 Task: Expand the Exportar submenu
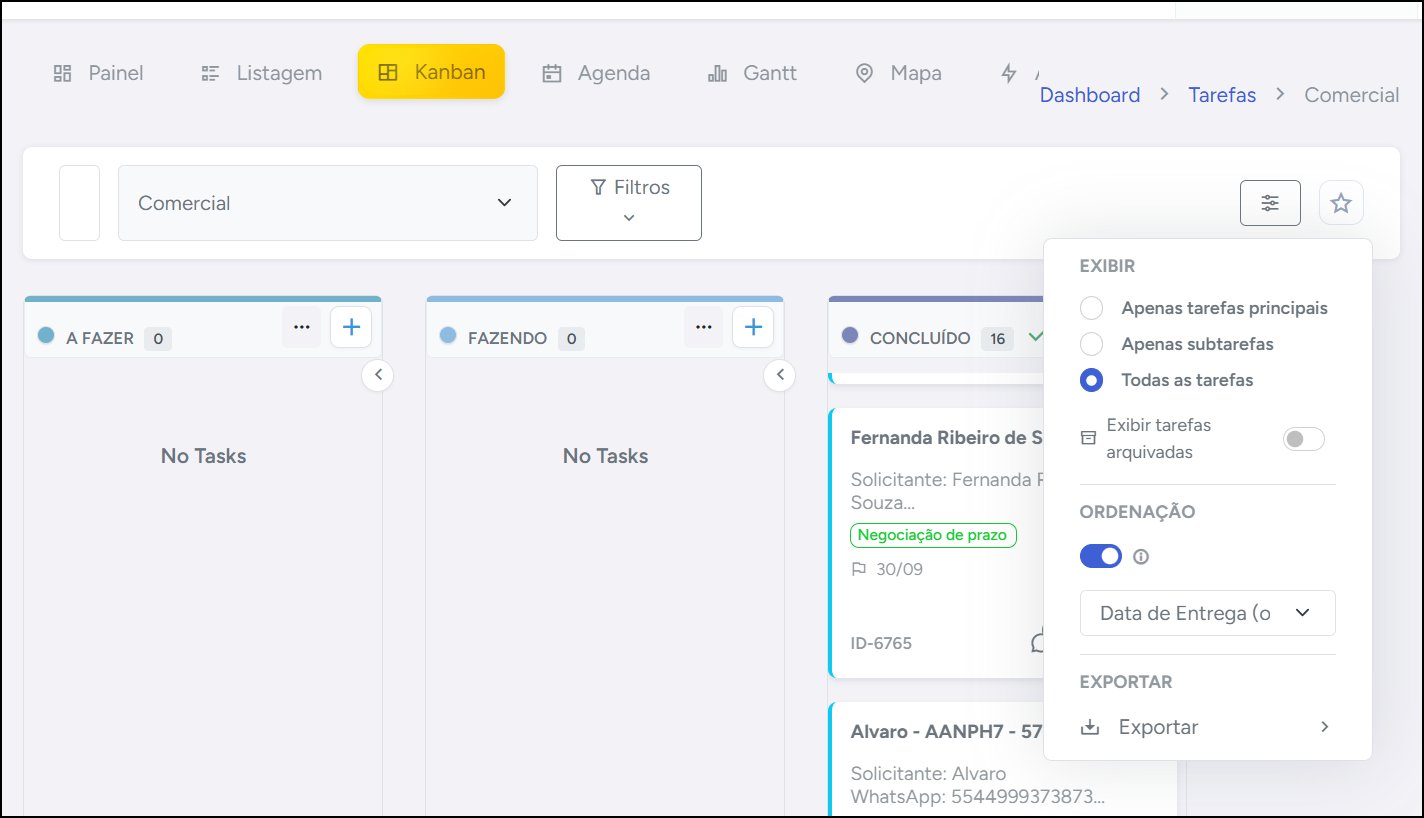(1208, 727)
